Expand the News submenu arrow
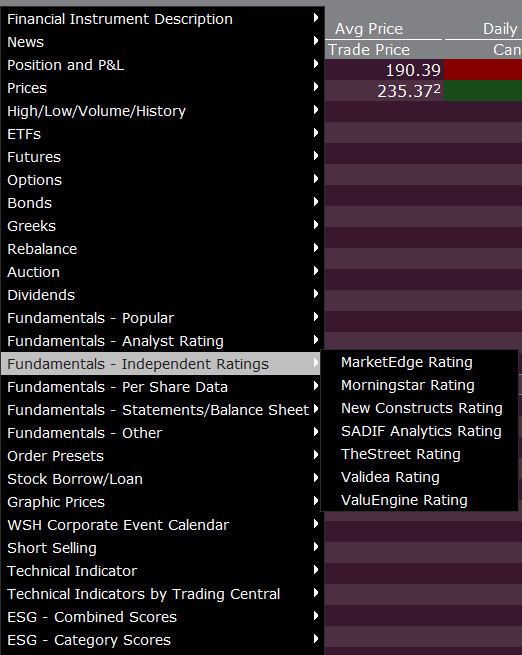 tap(316, 41)
